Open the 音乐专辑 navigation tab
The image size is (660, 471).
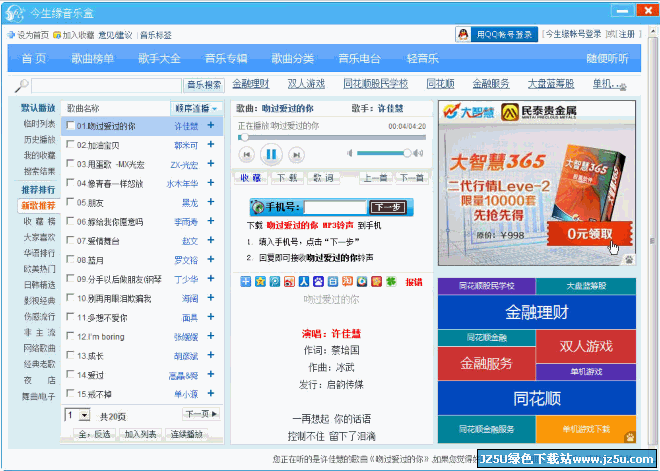coord(226,59)
